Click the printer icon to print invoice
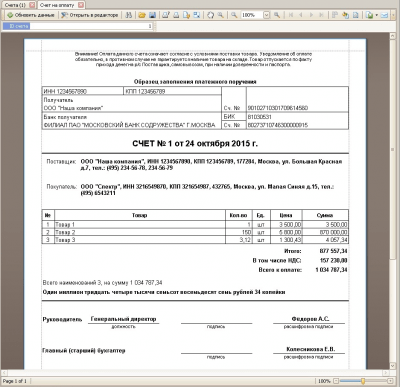400x387 pixels. click(176, 15)
